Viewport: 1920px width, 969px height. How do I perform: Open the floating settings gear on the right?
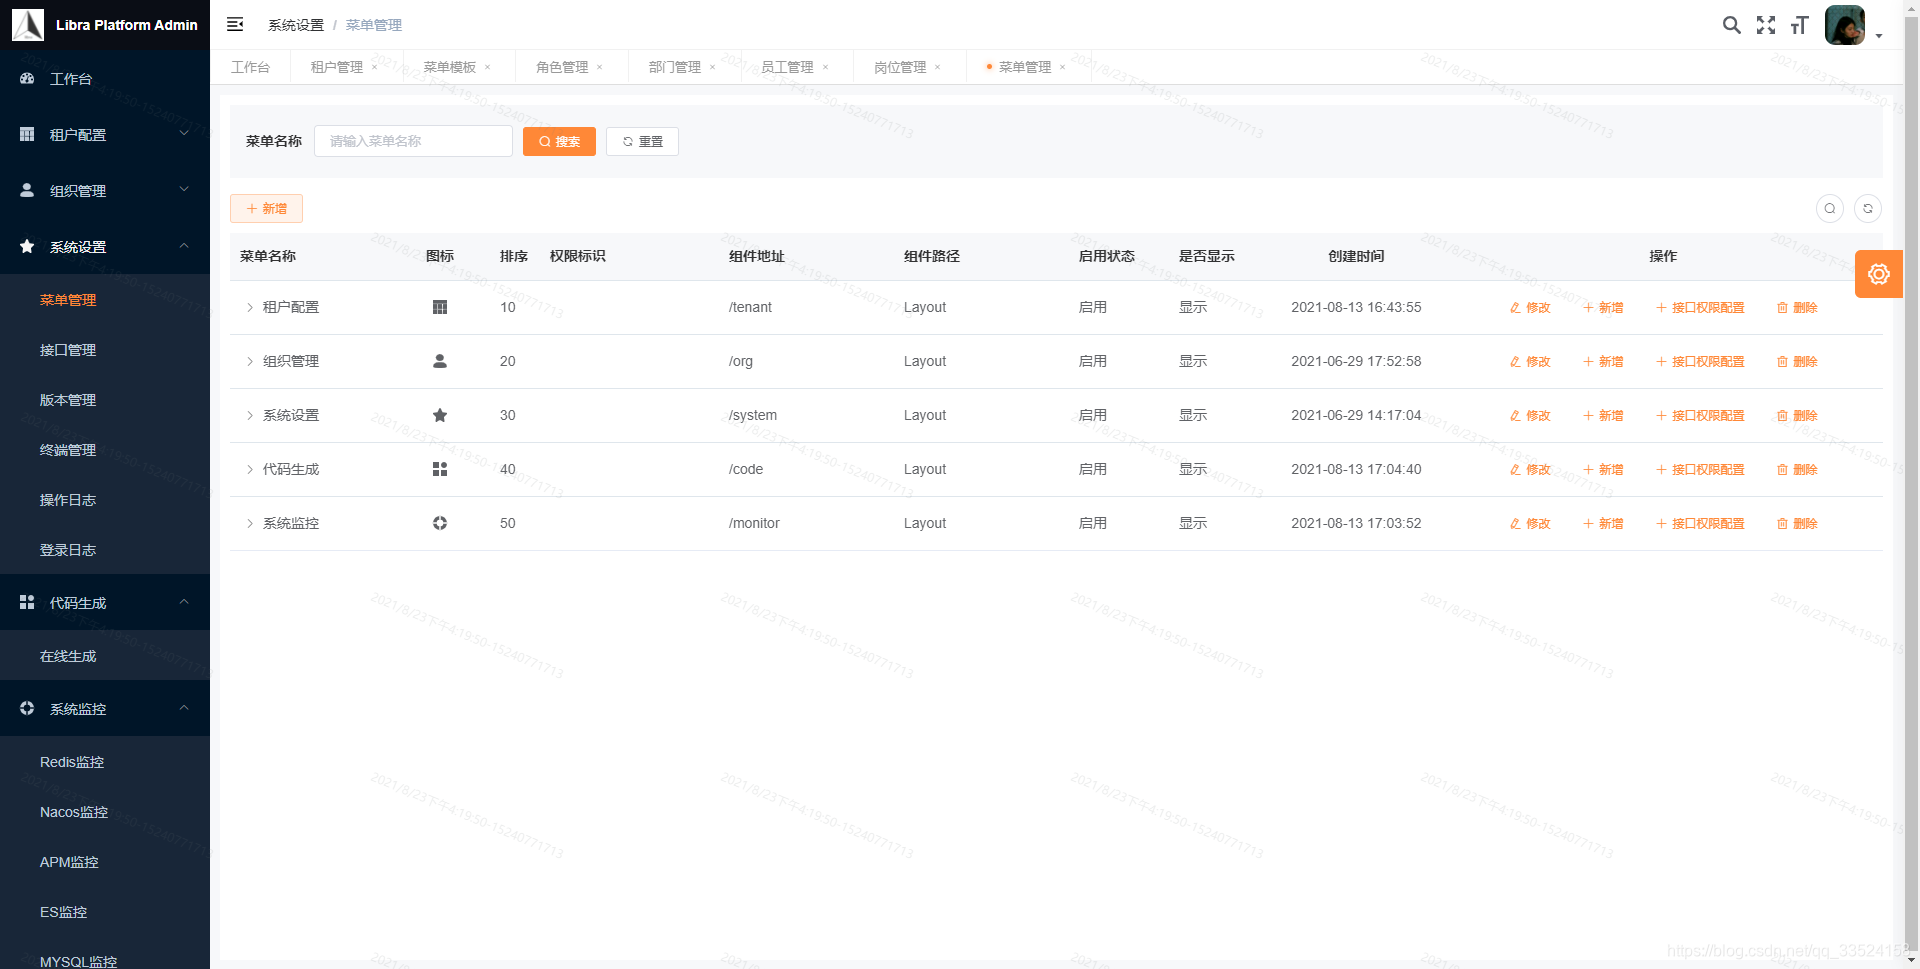(x=1879, y=274)
